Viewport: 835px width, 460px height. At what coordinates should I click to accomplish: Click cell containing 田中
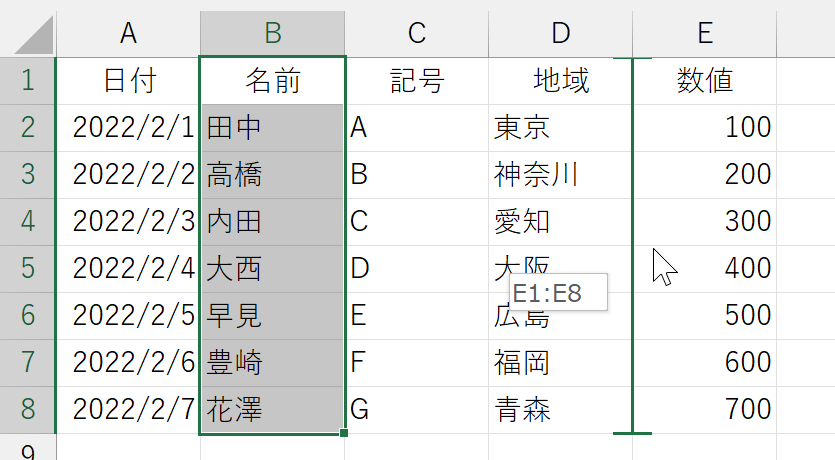[x=273, y=128]
